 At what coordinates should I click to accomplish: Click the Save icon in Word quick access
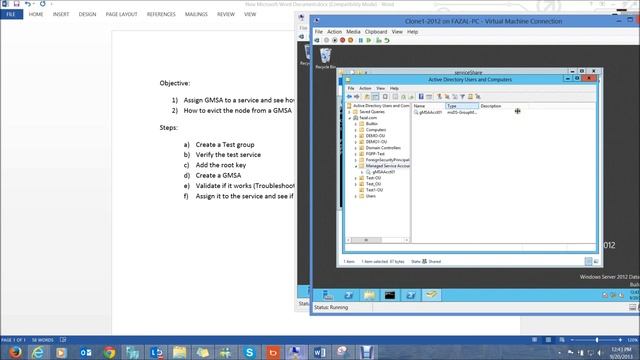pyautogui.click(x=17, y=4)
